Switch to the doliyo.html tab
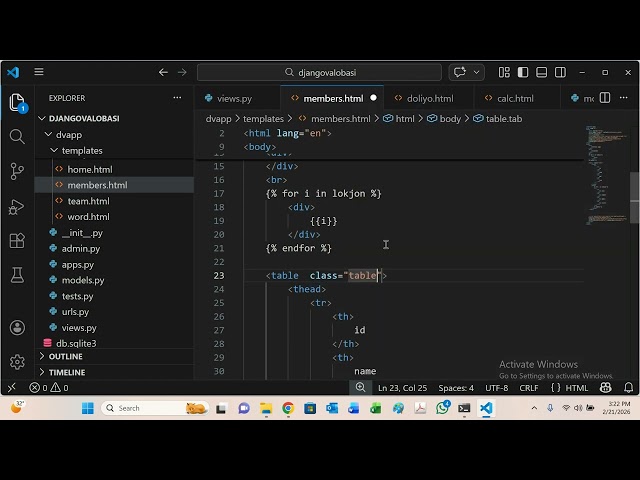 (x=430, y=98)
